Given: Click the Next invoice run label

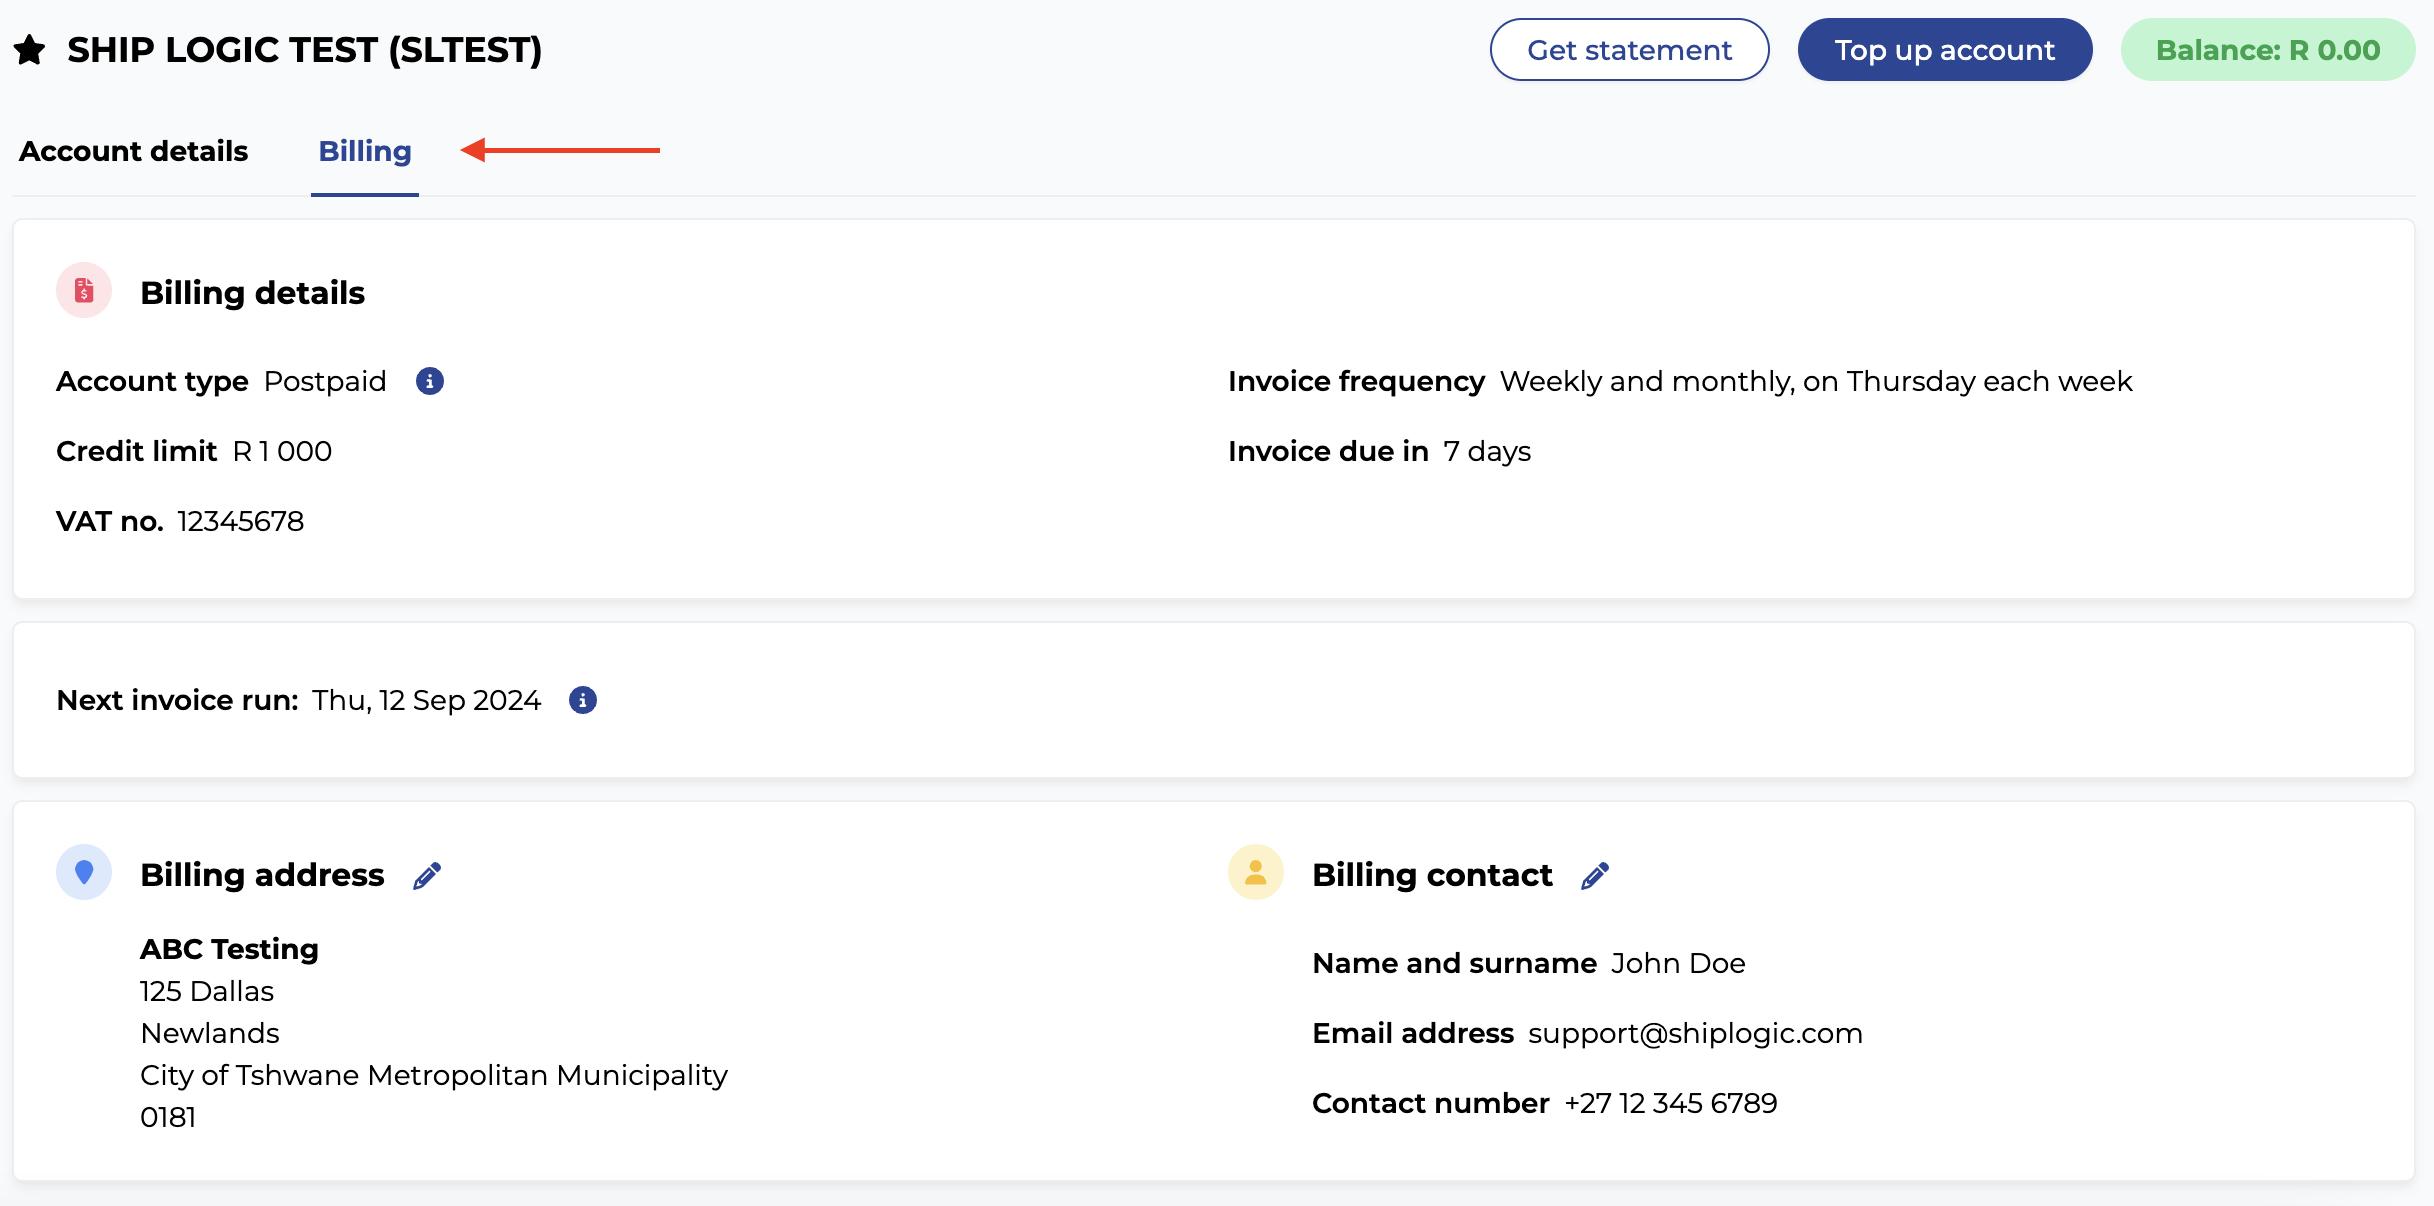Looking at the screenshot, I should click(x=178, y=700).
